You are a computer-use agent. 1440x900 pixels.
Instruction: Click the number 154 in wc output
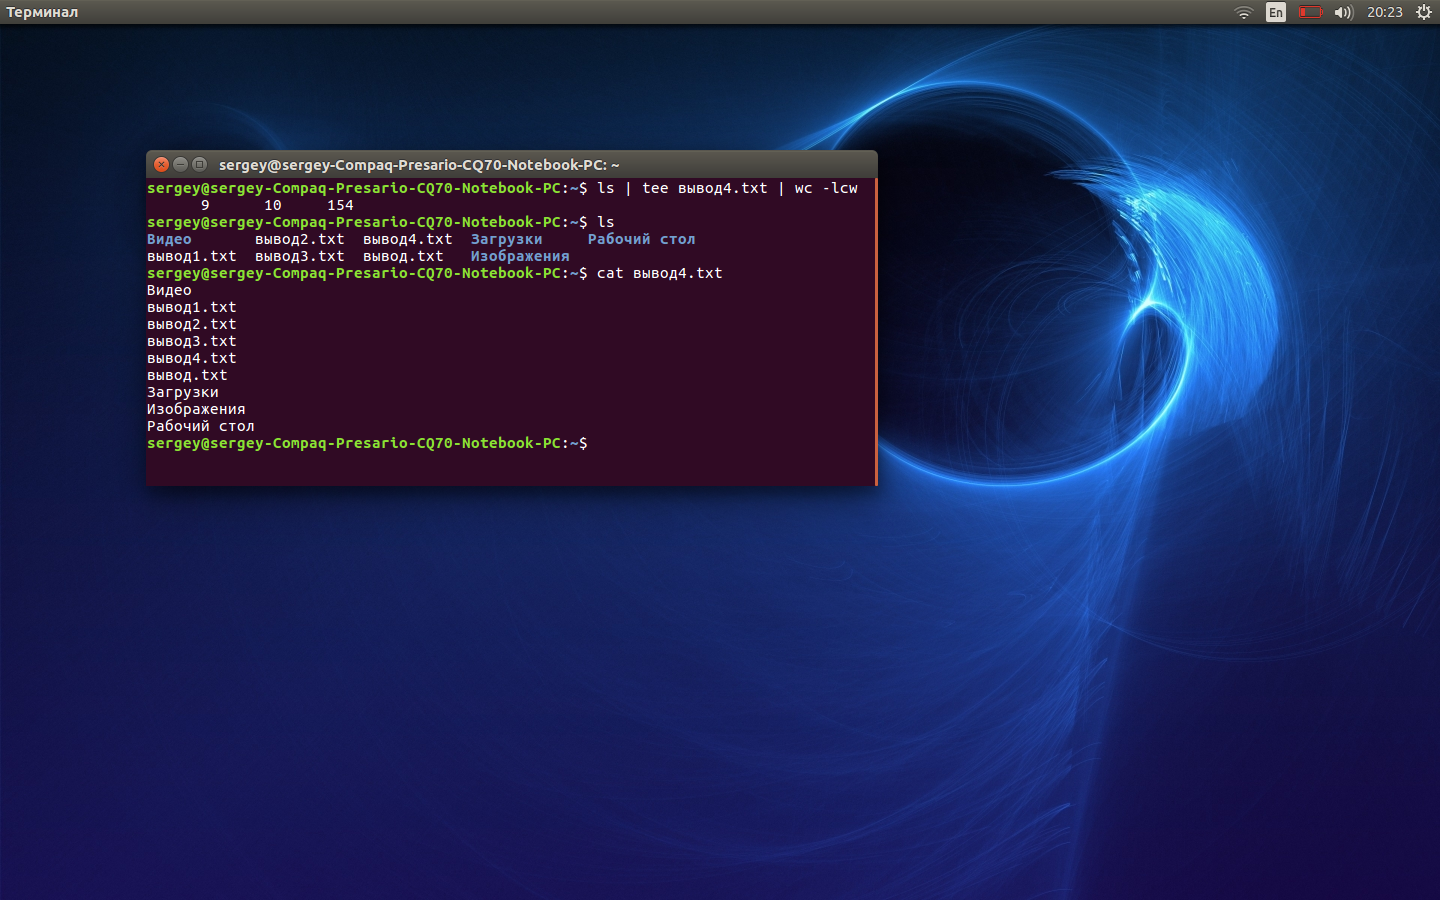click(340, 205)
